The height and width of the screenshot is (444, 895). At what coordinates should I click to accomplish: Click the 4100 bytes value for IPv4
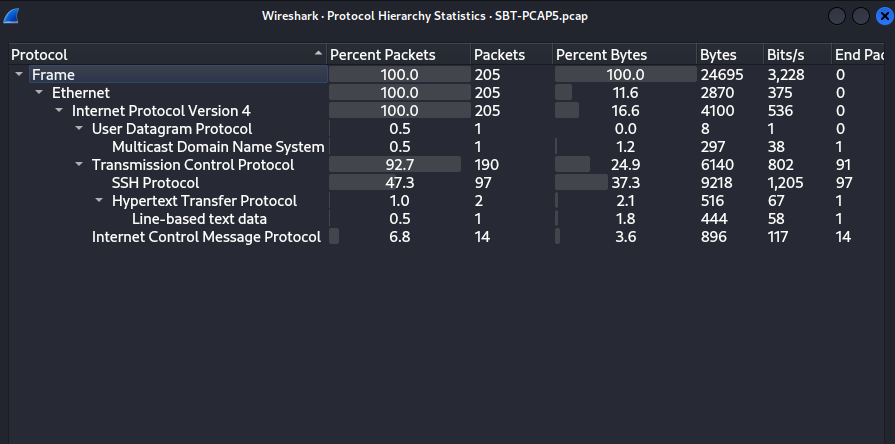717,110
